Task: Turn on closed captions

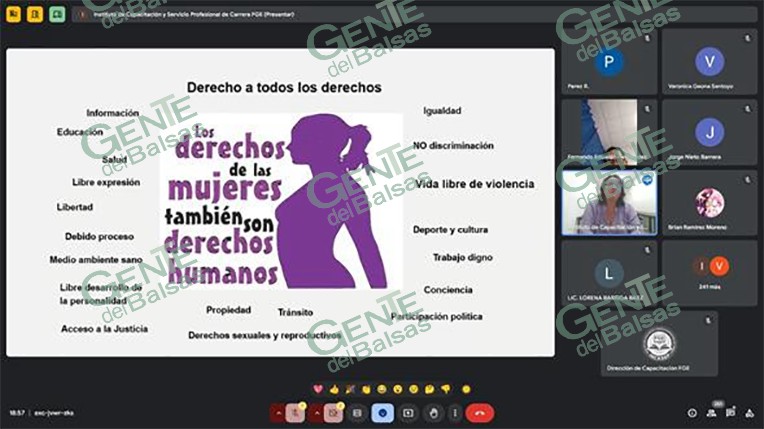Action: click(358, 412)
